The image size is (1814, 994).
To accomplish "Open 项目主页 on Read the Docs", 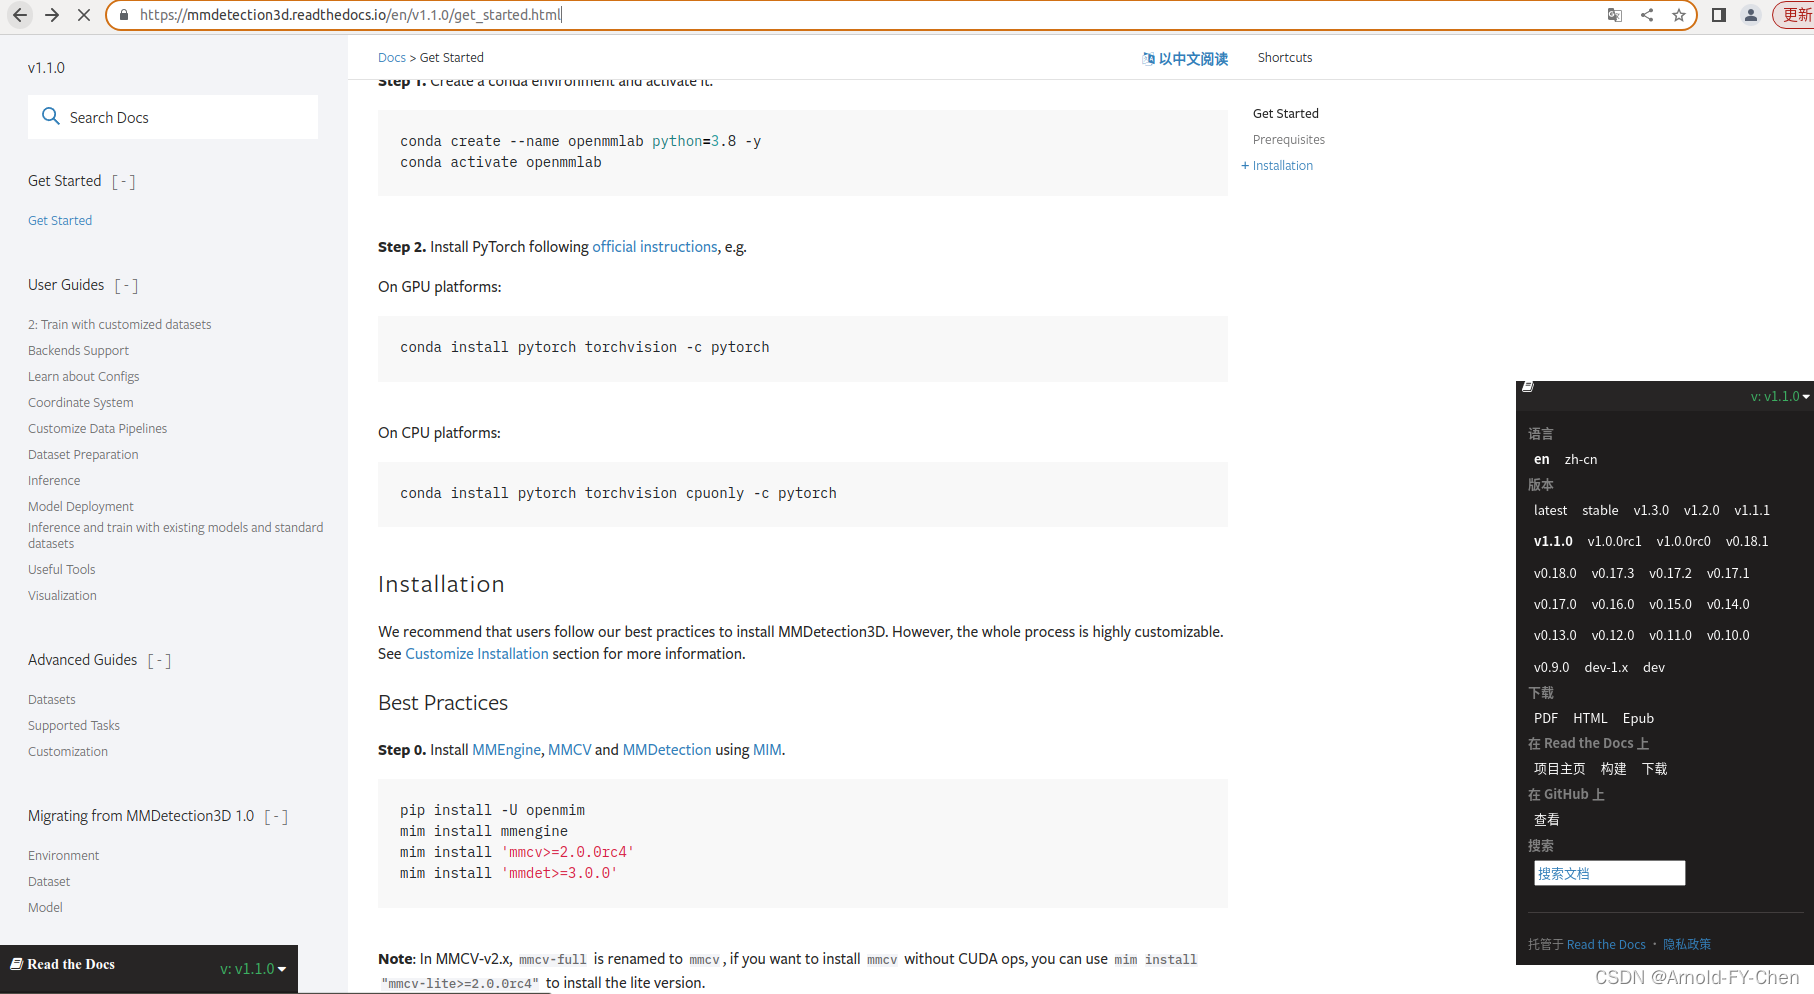I will pyautogui.click(x=1559, y=768).
